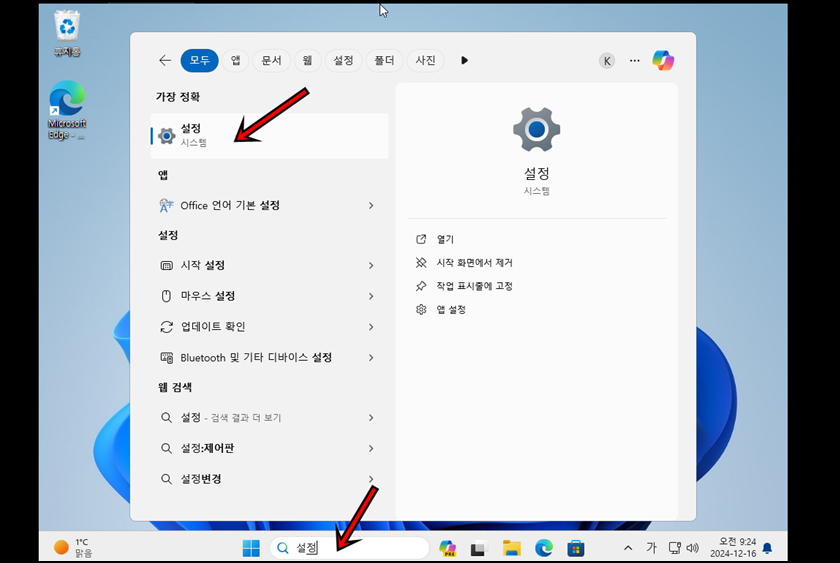The width and height of the screenshot is (840, 563).
Task: Open the three-dot options menu
Action: coord(635,61)
